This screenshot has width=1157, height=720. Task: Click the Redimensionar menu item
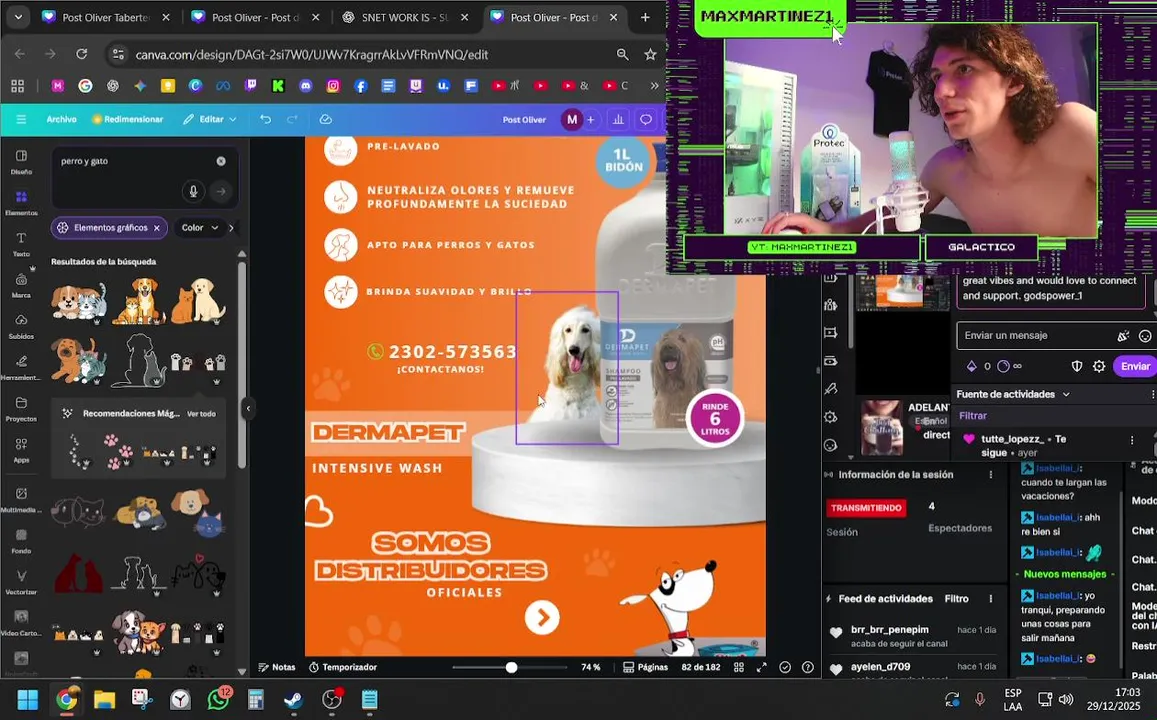(128, 120)
